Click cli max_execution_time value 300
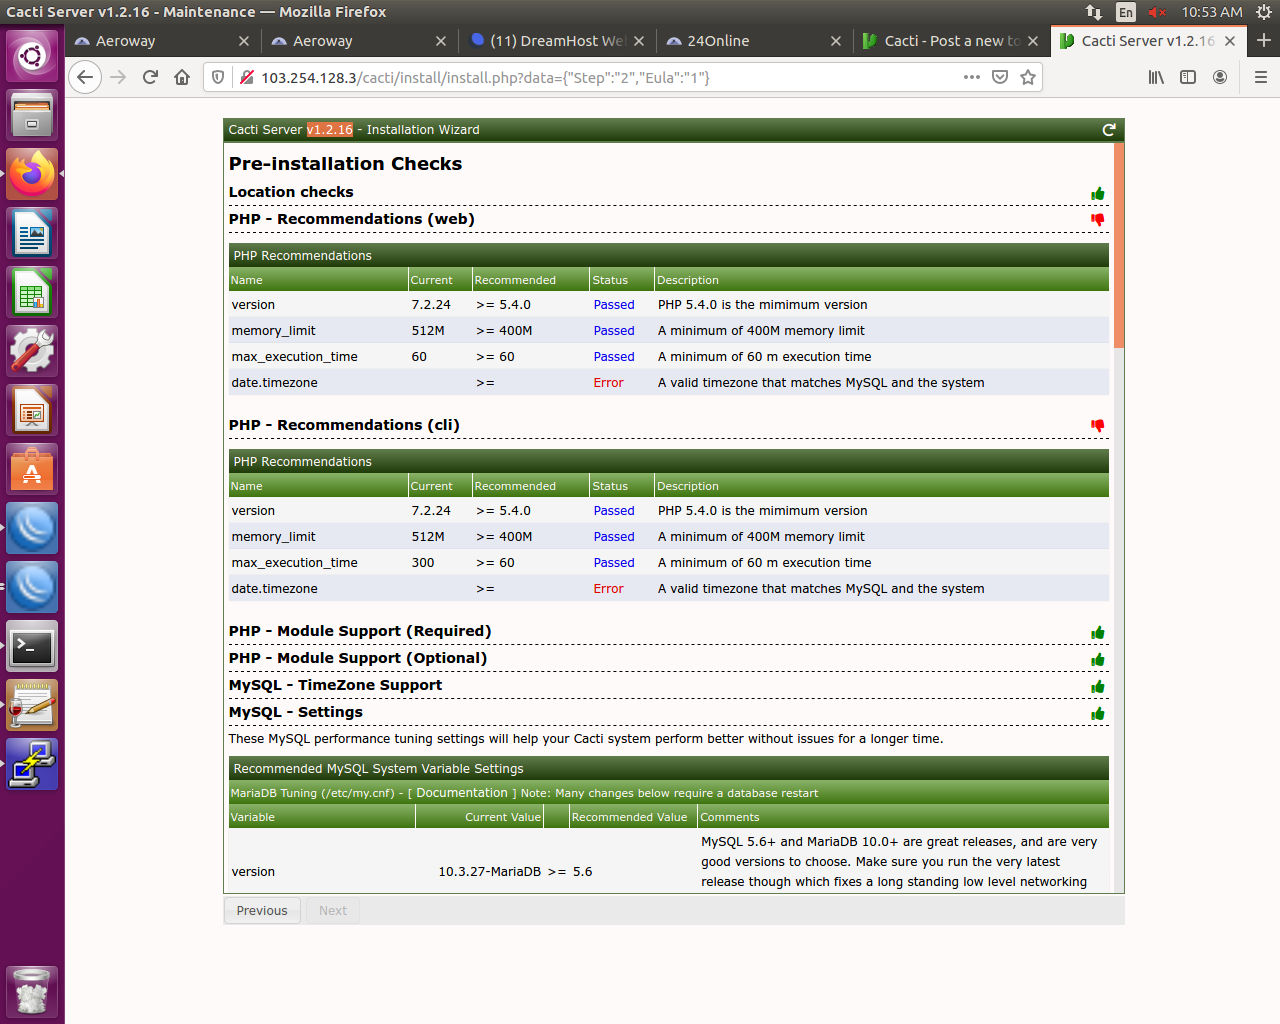The width and height of the screenshot is (1280, 1024). point(423,563)
